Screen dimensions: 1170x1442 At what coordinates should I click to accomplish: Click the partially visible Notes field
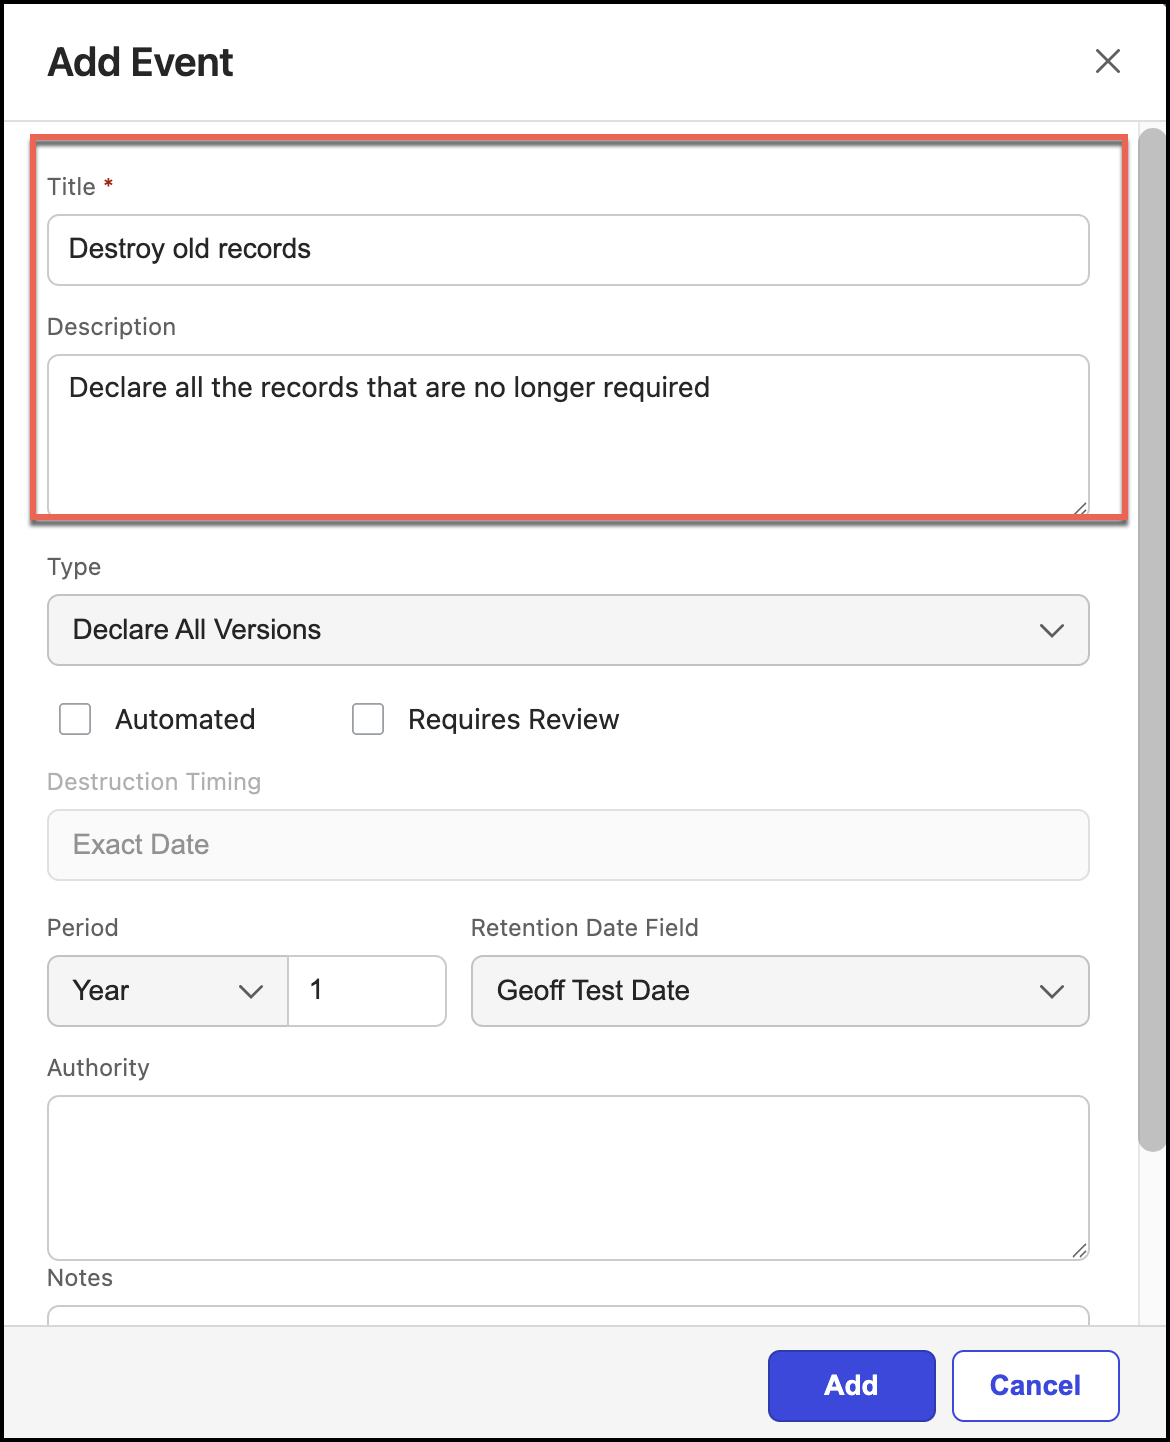point(567,1316)
